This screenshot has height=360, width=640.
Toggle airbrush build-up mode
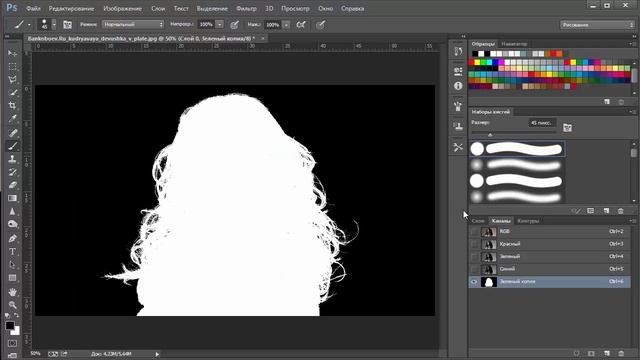[301, 25]
